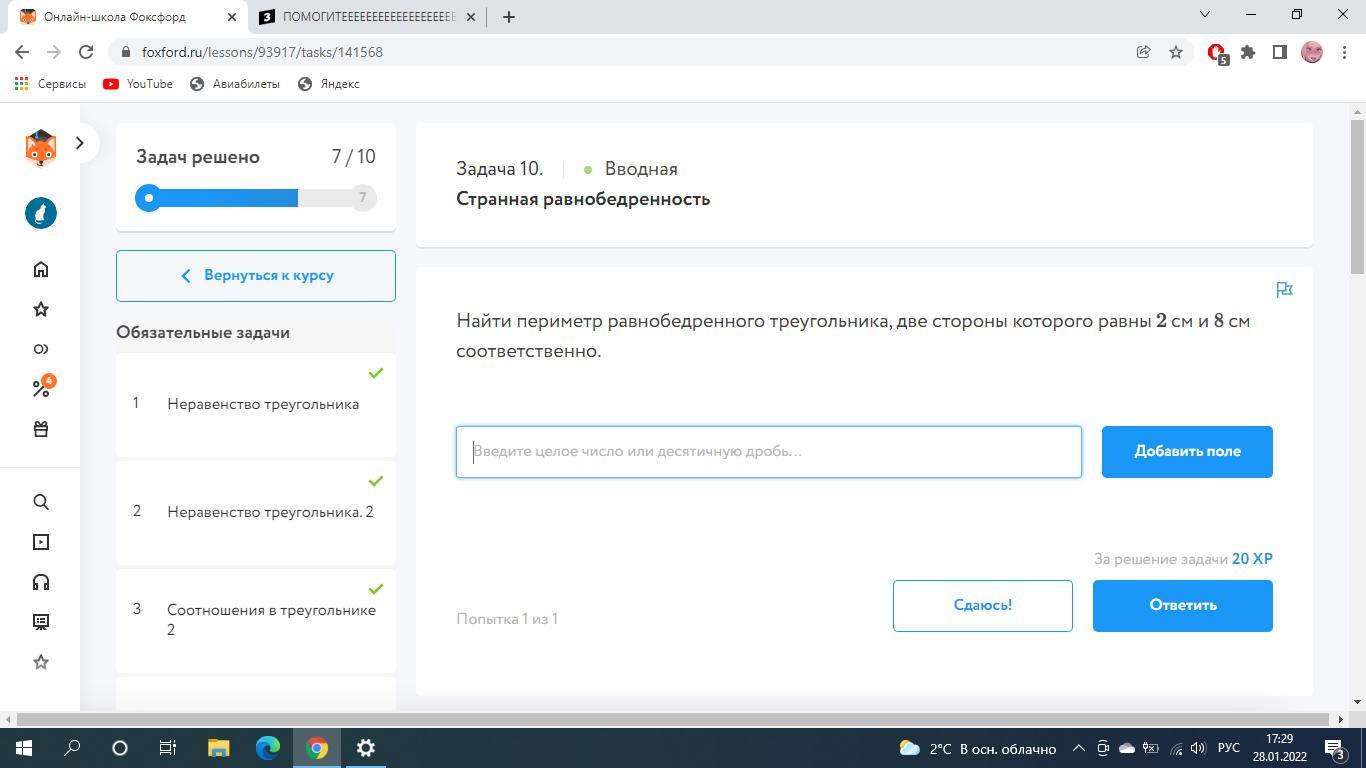Expand the left sidebar chevron
This screenshot has width=1366, height=768.
(x=80, y=143)
